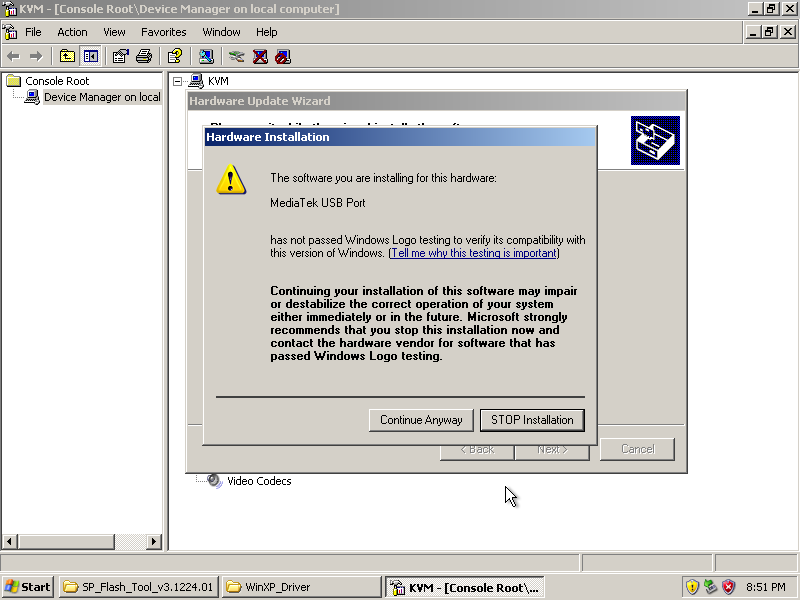Select Video Codecs in device list
This screenshot has height=600, width=800.
point(259,481)
